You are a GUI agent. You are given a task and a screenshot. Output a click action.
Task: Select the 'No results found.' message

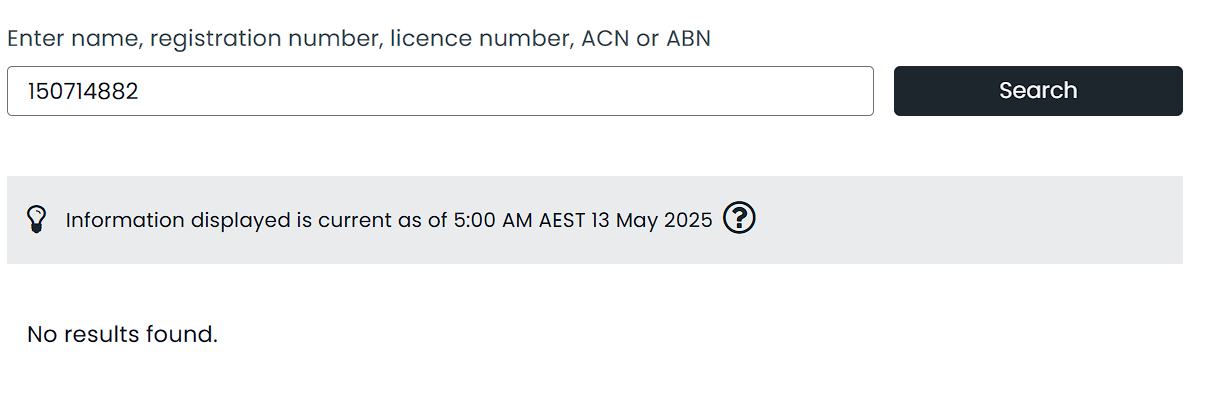(x=122, y=334)
